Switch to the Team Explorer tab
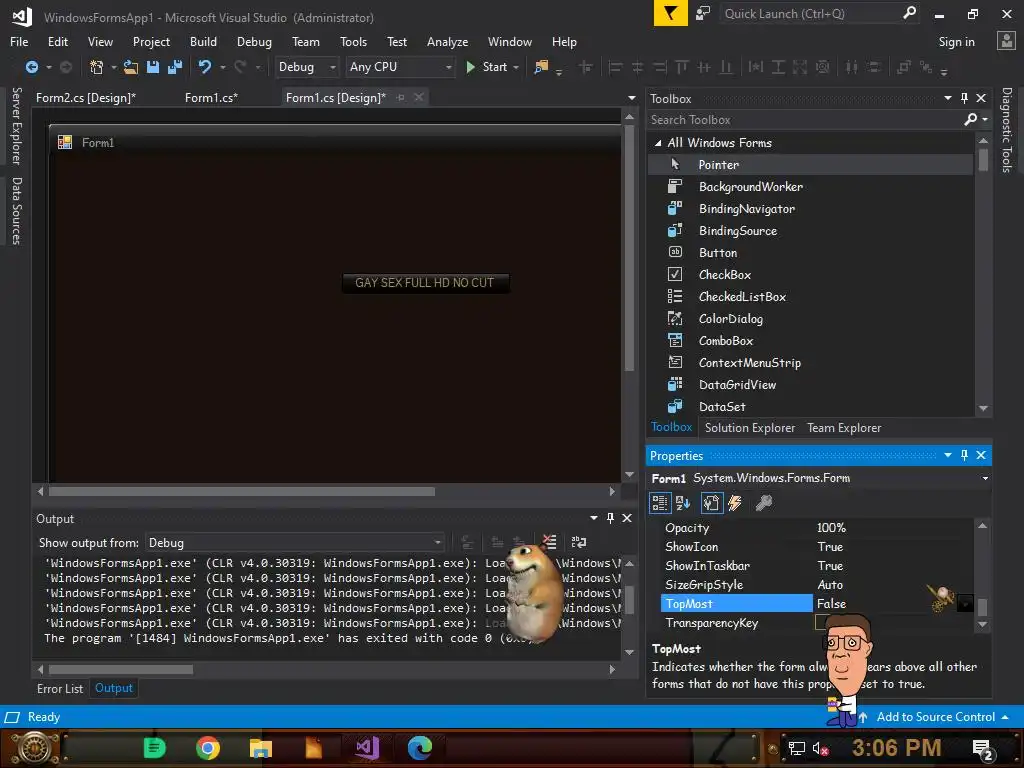Viewport: 1024px width, 768px height. coord(844,428)
